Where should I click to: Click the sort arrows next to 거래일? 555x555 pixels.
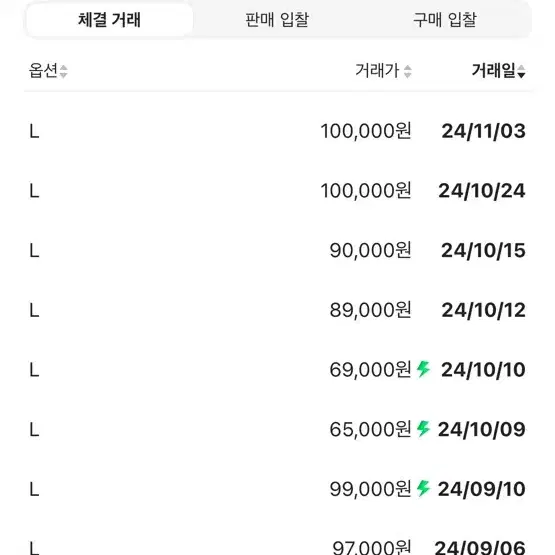point(521,71)
